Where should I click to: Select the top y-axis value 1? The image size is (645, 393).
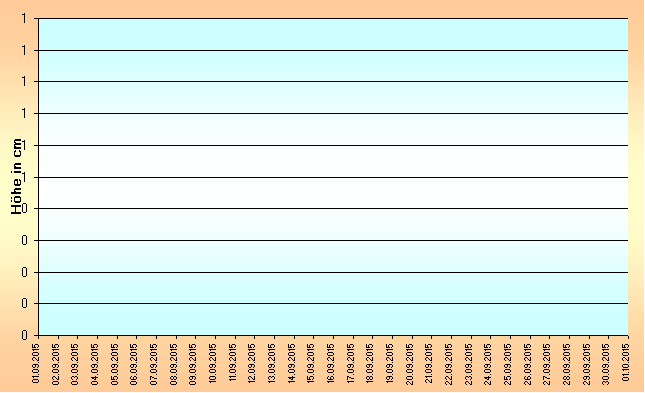pos(24,19)
